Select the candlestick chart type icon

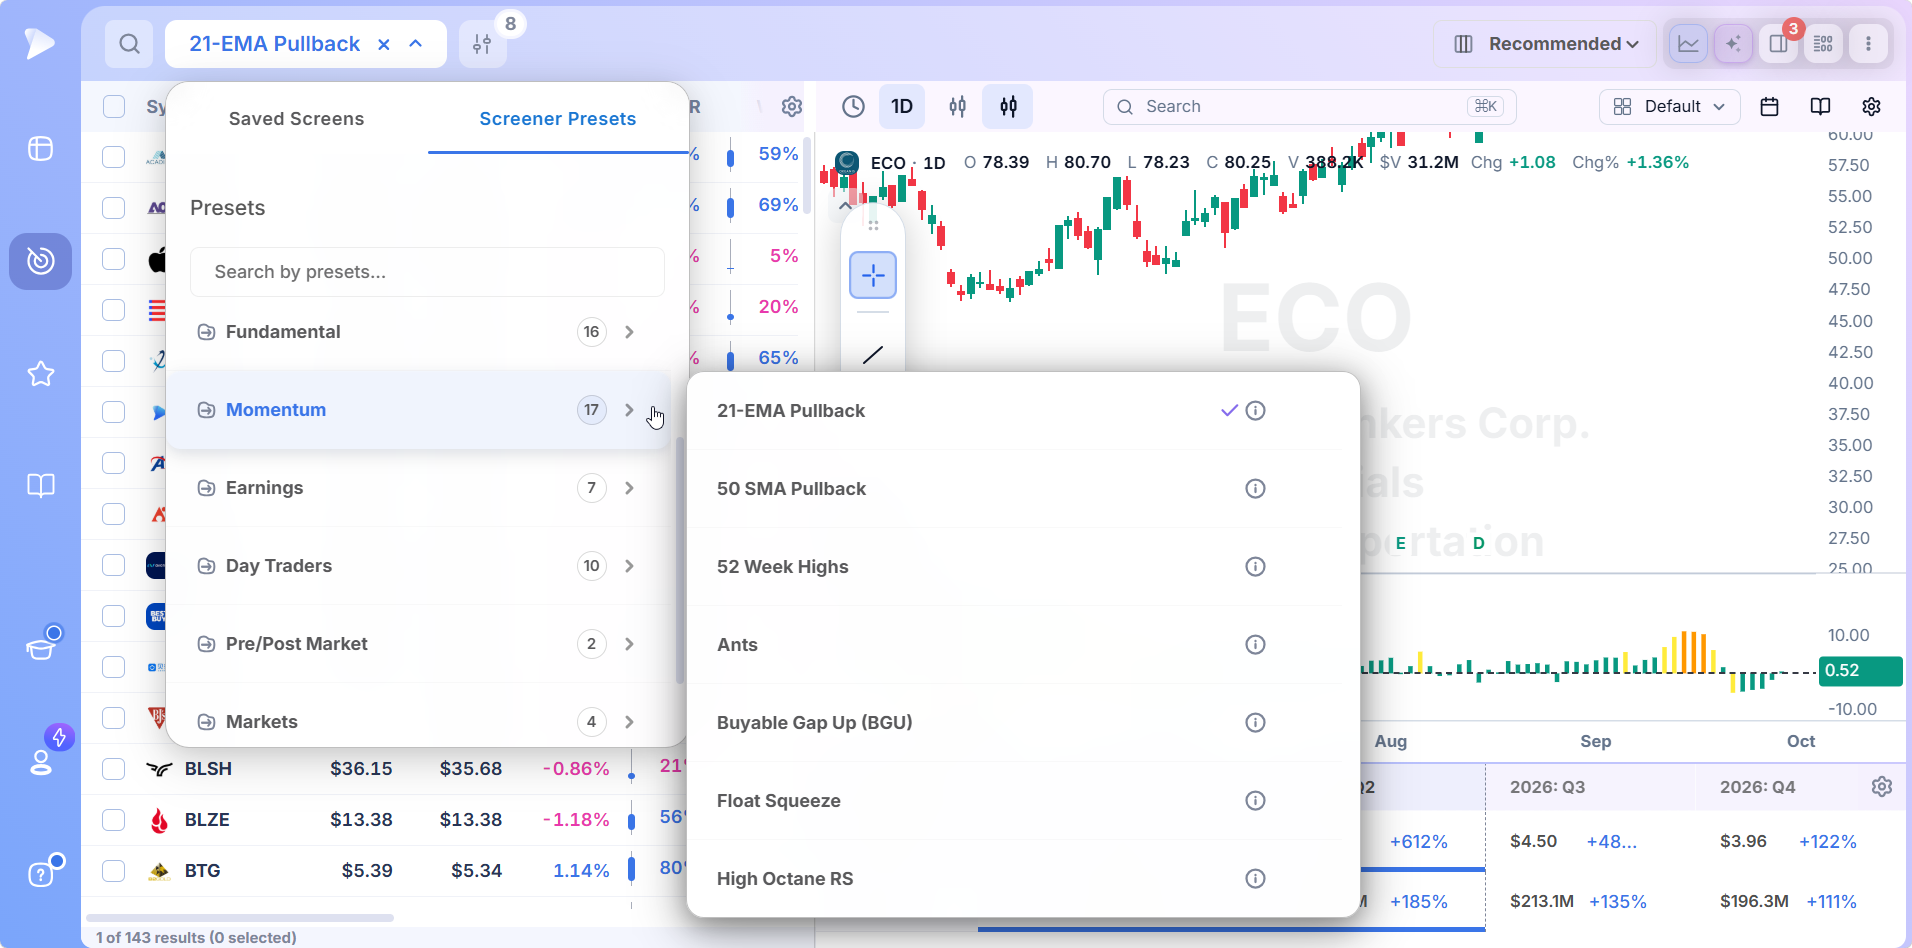tap(1008, 107)
